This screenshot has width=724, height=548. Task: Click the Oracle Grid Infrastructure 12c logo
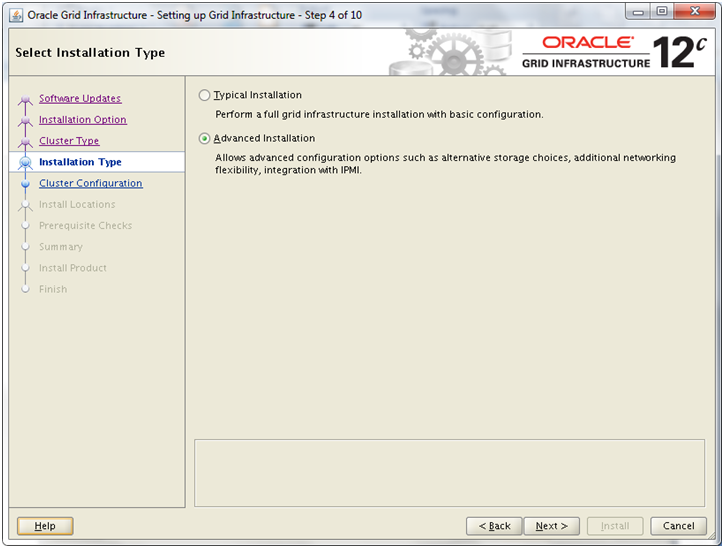[614, 52]
